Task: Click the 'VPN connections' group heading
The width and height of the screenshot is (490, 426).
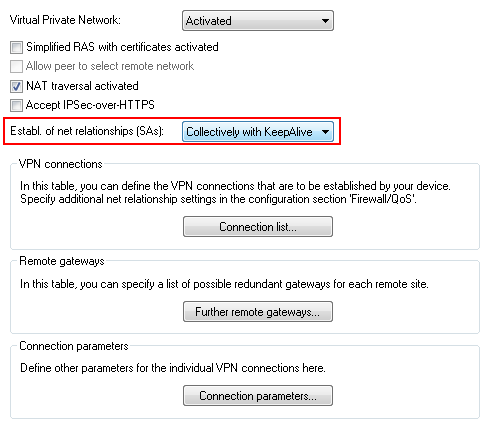Action: (61, 164)
